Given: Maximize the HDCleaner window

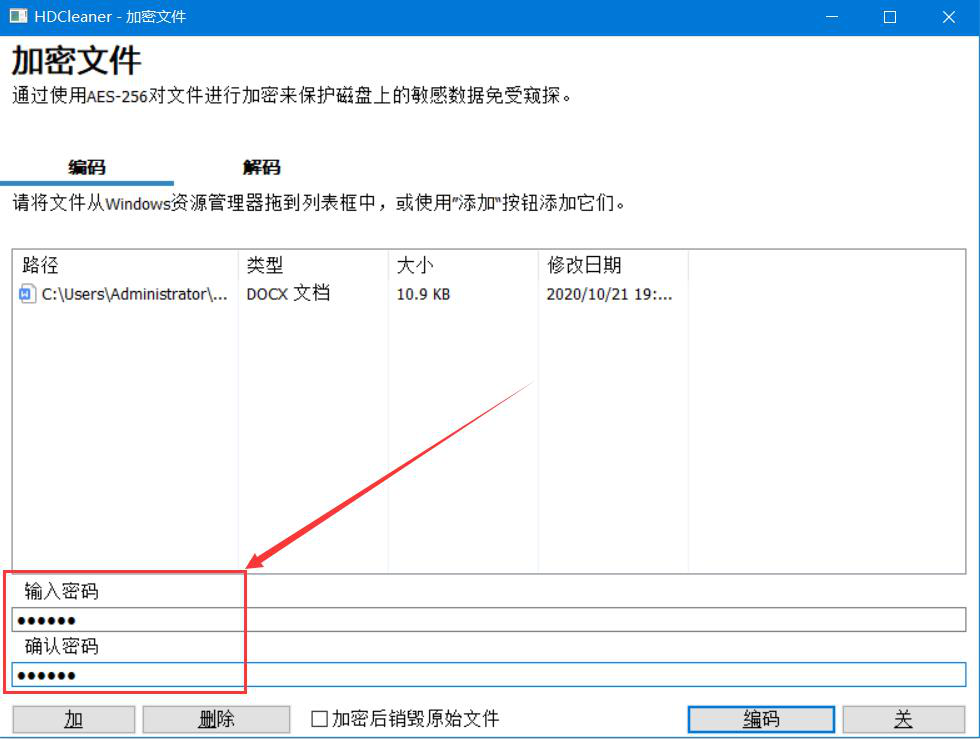Looking at the screenshot, I should [889, 17].
